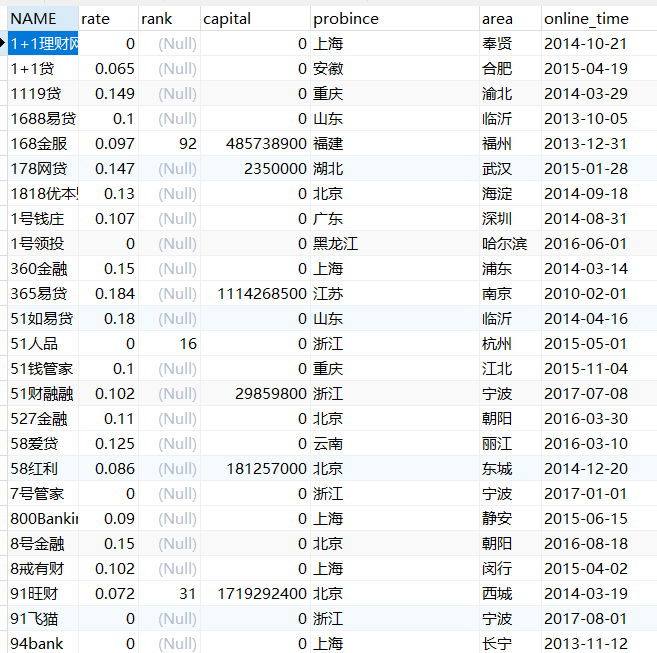This screenshot has width=657, height=653.
Task: Select the capital value 181257000
Action: [266, 469]
